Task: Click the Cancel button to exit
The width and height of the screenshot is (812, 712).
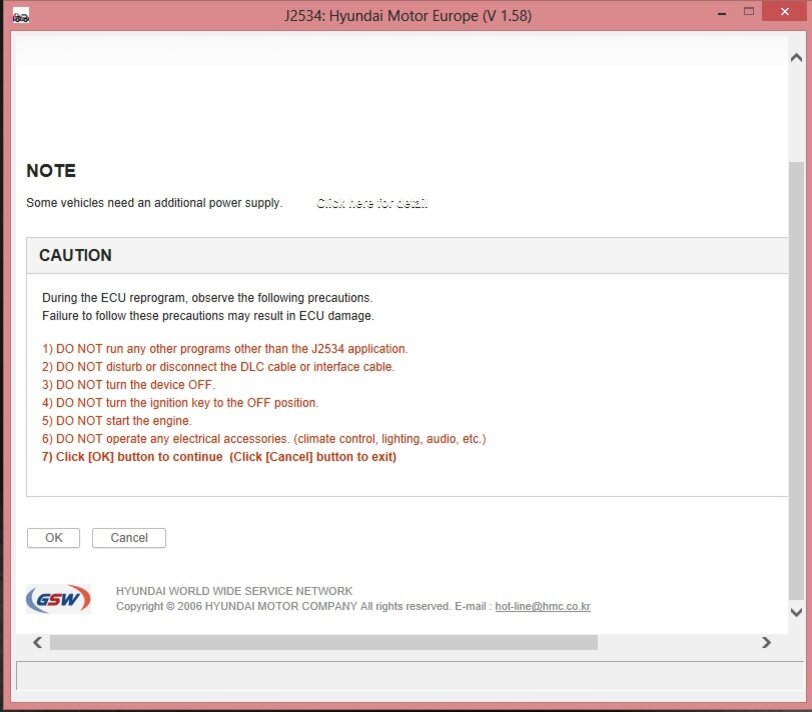Action: [129, 537]
